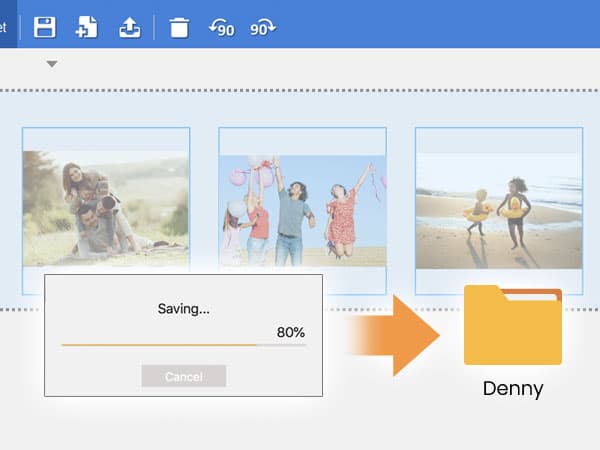The height and width of the screenshot is (450, 600).
Task: Click the export upload tray icon
Action: (x=130, y=27)
